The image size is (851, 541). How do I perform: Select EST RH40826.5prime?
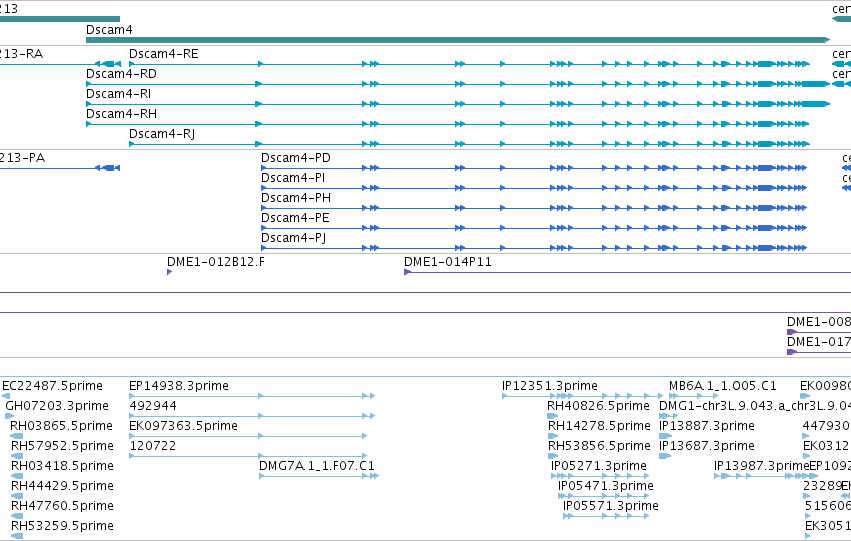click(598, 406)
